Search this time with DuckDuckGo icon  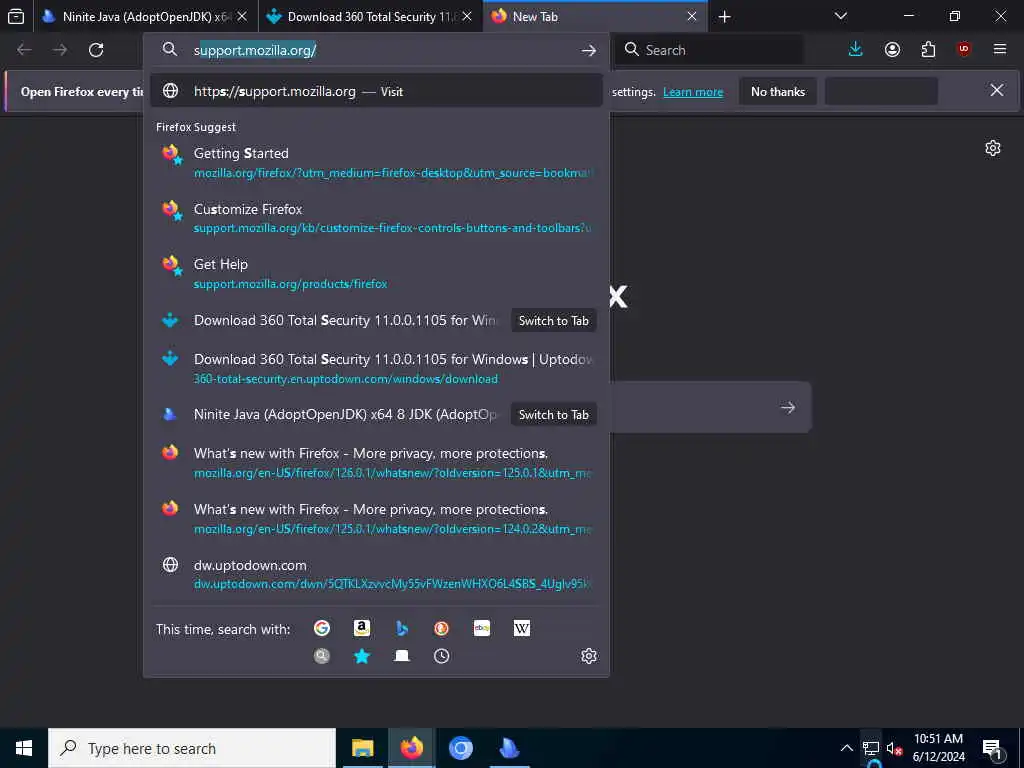click(x=441, y=628)
